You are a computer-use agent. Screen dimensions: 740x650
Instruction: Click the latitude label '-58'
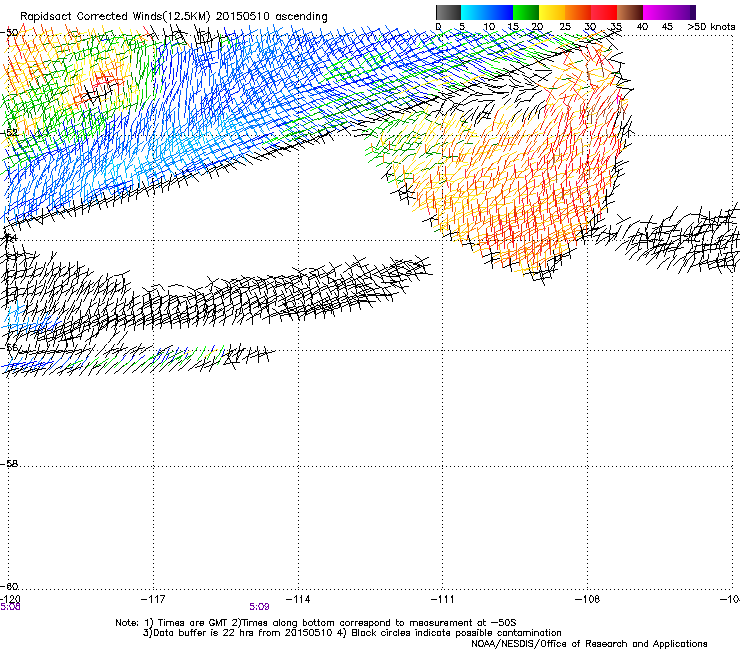9,464
